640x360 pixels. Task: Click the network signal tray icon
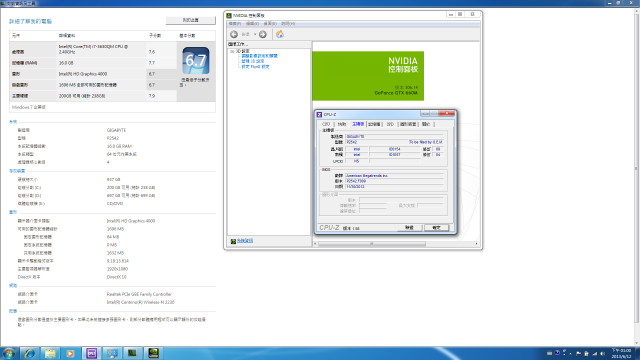pyautogui.click(x=594, y=354)
